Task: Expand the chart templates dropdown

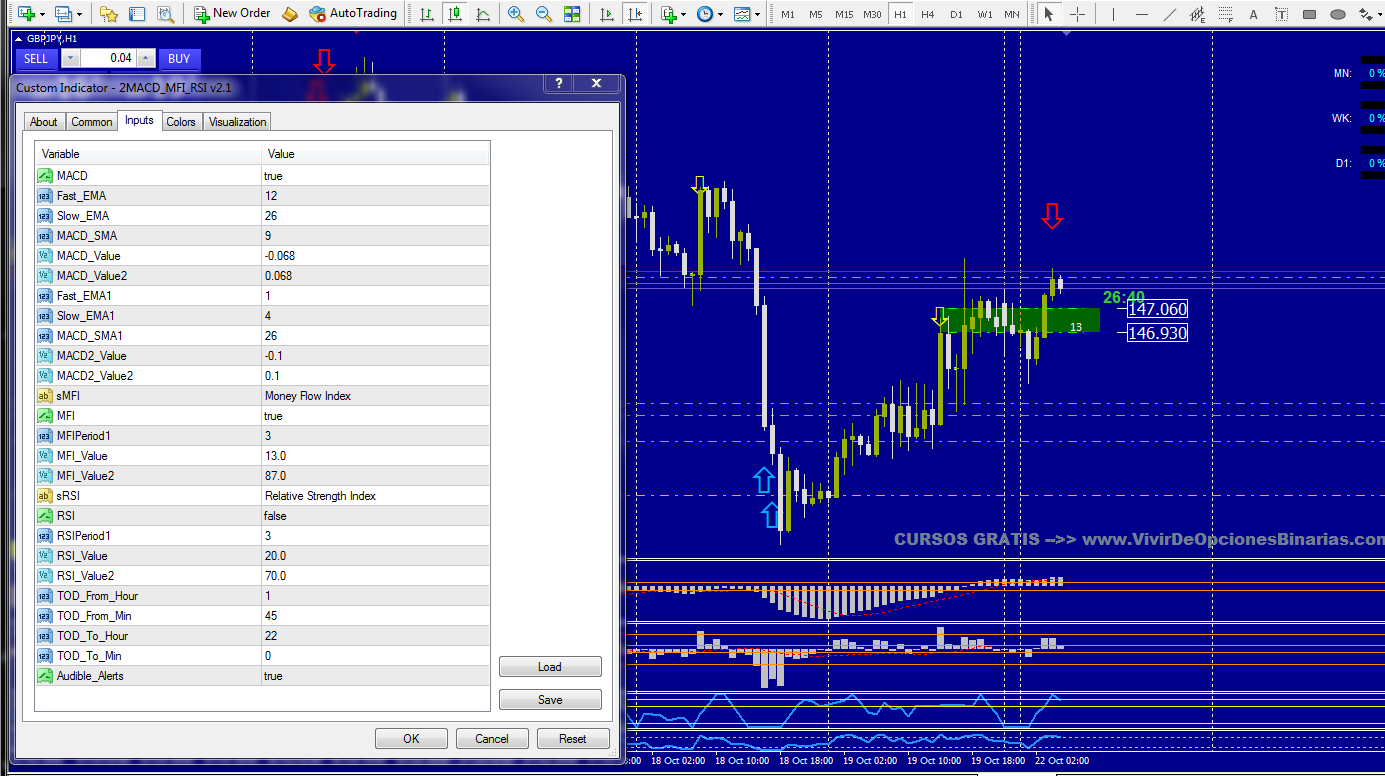Action: point(745,14)
